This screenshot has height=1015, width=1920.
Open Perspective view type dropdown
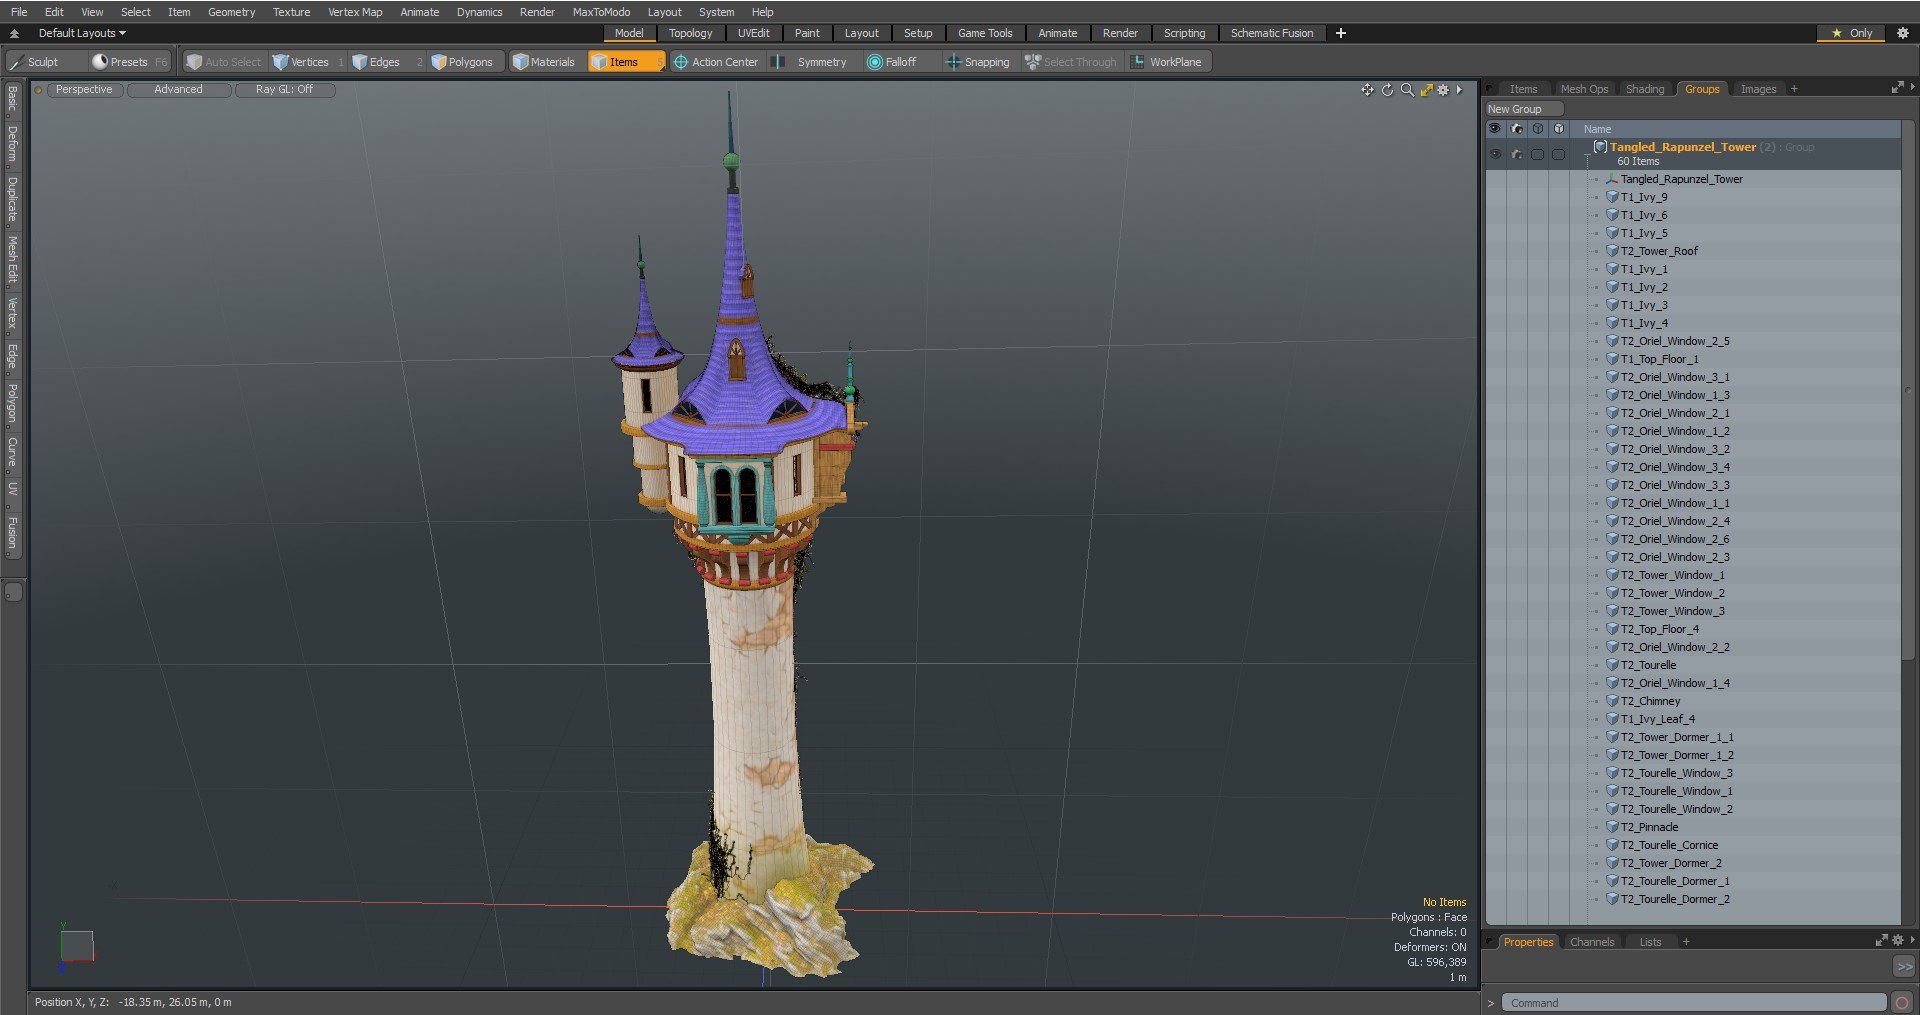(x=84, y=89)
